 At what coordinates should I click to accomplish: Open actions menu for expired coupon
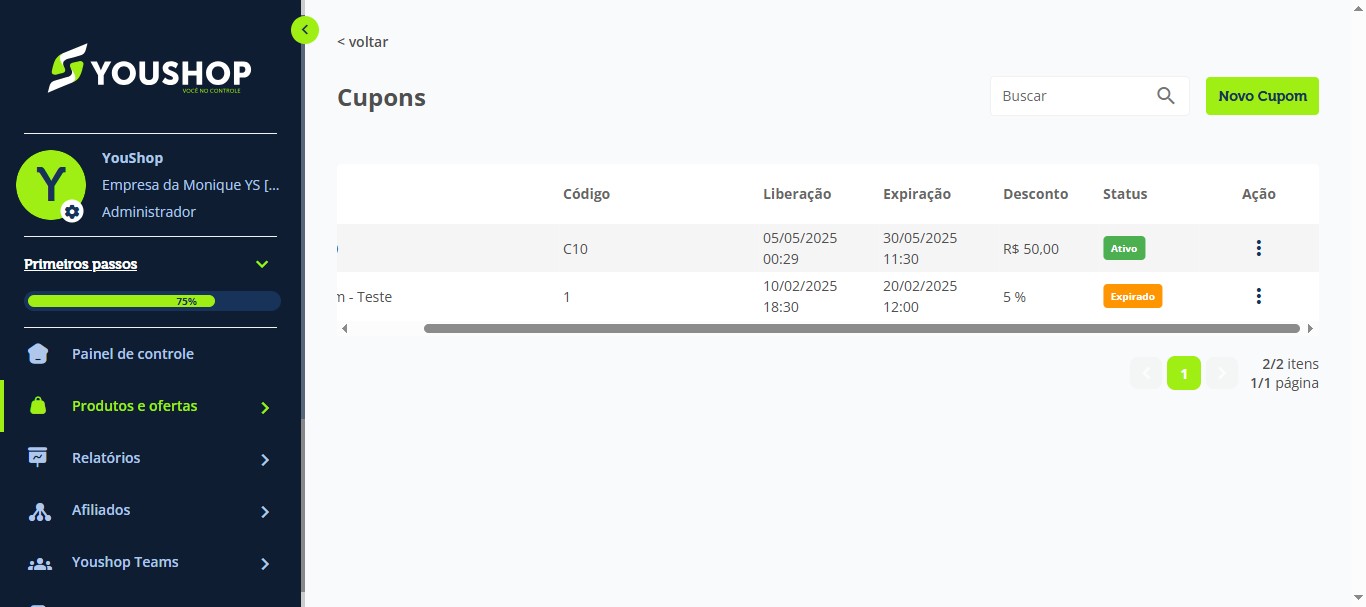pos(1258,296)
